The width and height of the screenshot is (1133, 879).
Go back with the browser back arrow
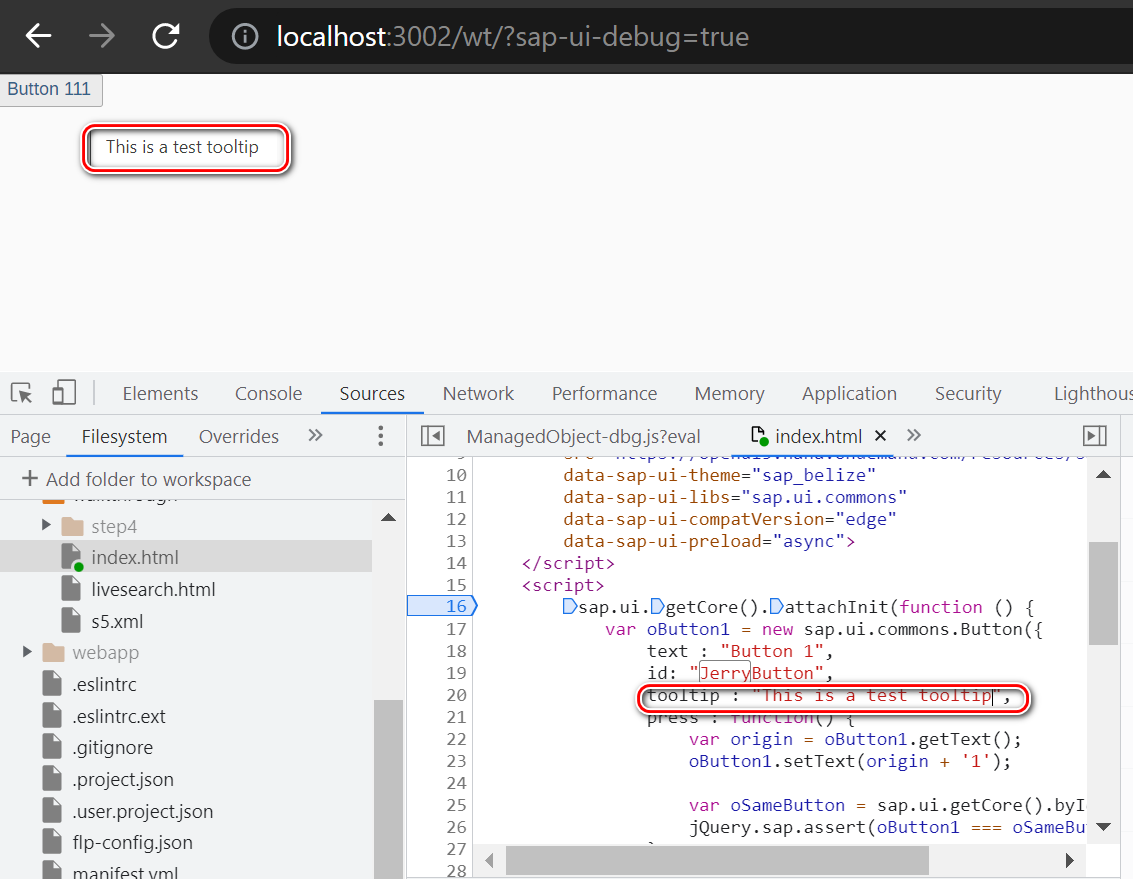coord(38,35)
